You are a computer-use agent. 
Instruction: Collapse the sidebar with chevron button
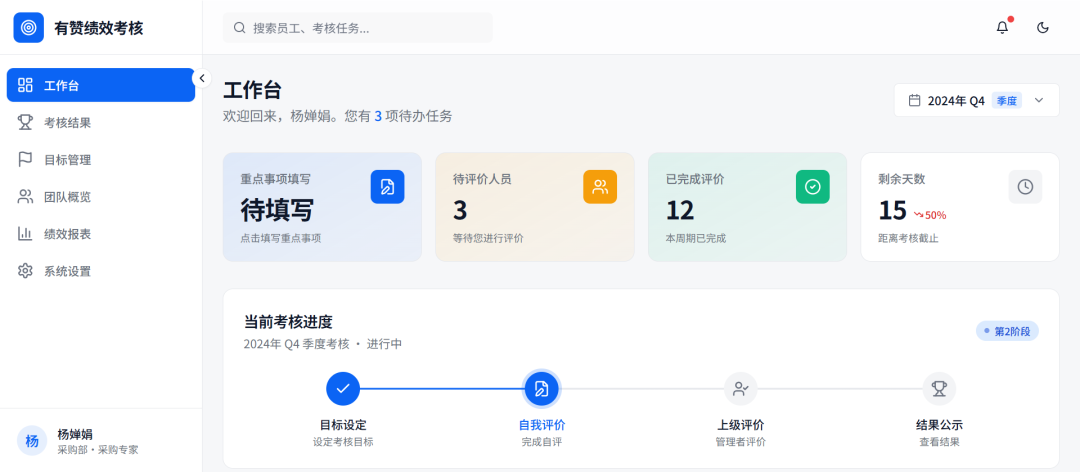(x=202, y=78)
